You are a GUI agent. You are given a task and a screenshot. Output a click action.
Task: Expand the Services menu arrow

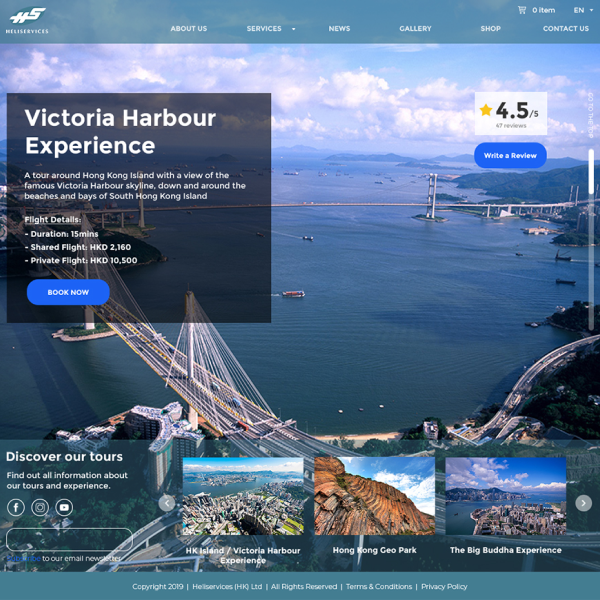293,29
